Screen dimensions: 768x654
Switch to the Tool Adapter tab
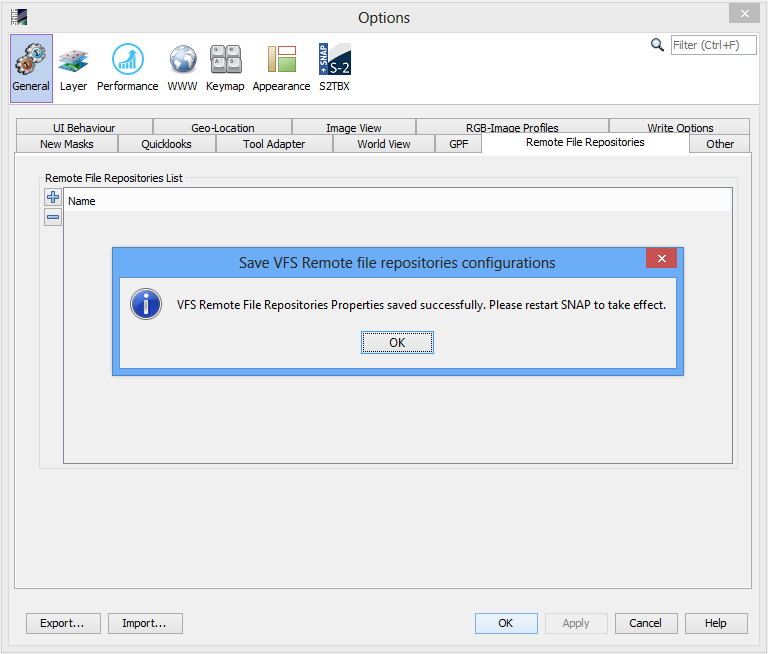pyautogui.click(x=274, y=144)
